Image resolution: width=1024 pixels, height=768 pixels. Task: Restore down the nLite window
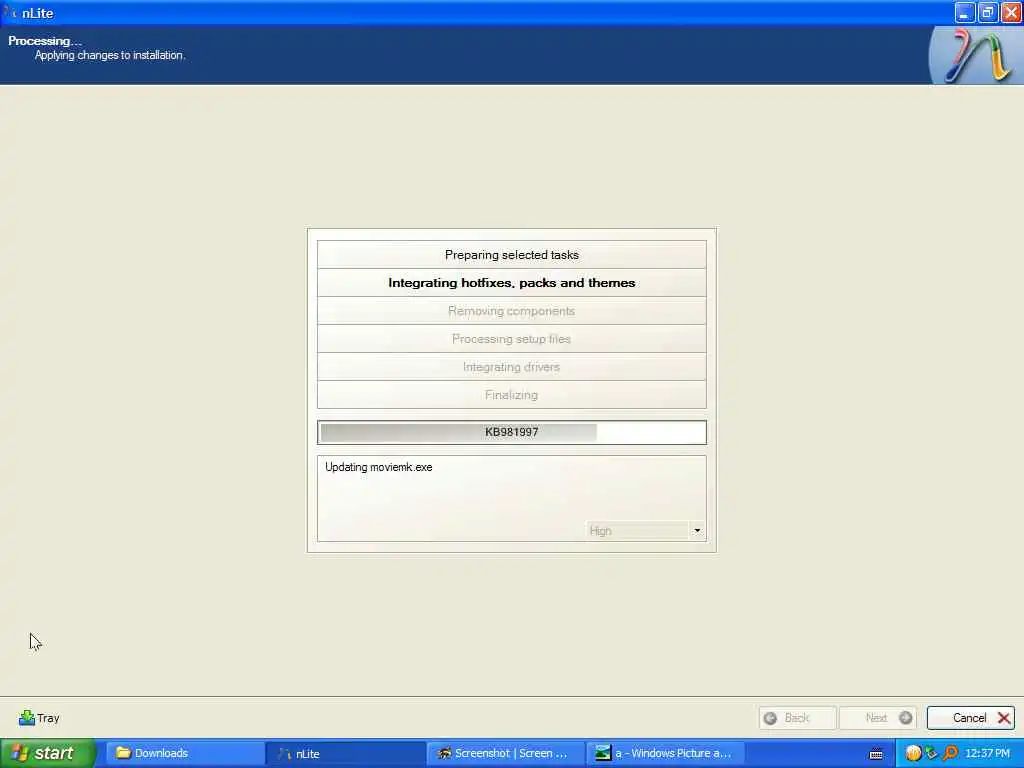987,12
